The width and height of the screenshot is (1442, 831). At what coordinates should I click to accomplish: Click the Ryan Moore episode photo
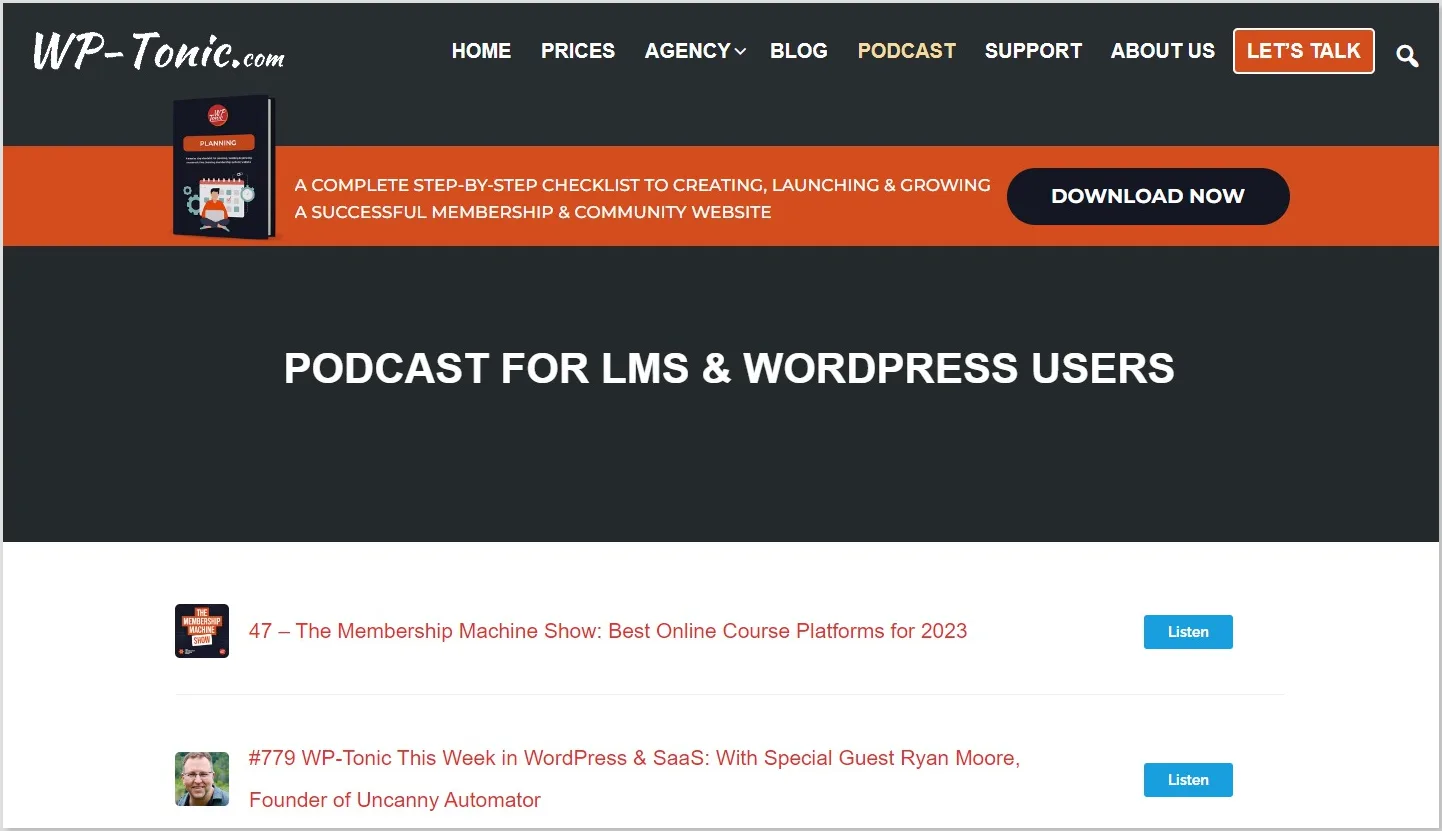(202, 779)
